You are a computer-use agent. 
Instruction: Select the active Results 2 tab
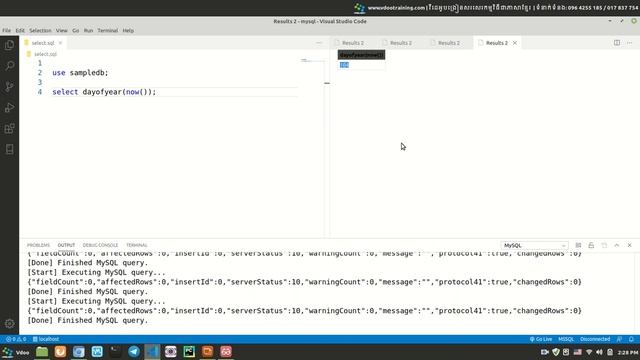(x=496, y=43)
